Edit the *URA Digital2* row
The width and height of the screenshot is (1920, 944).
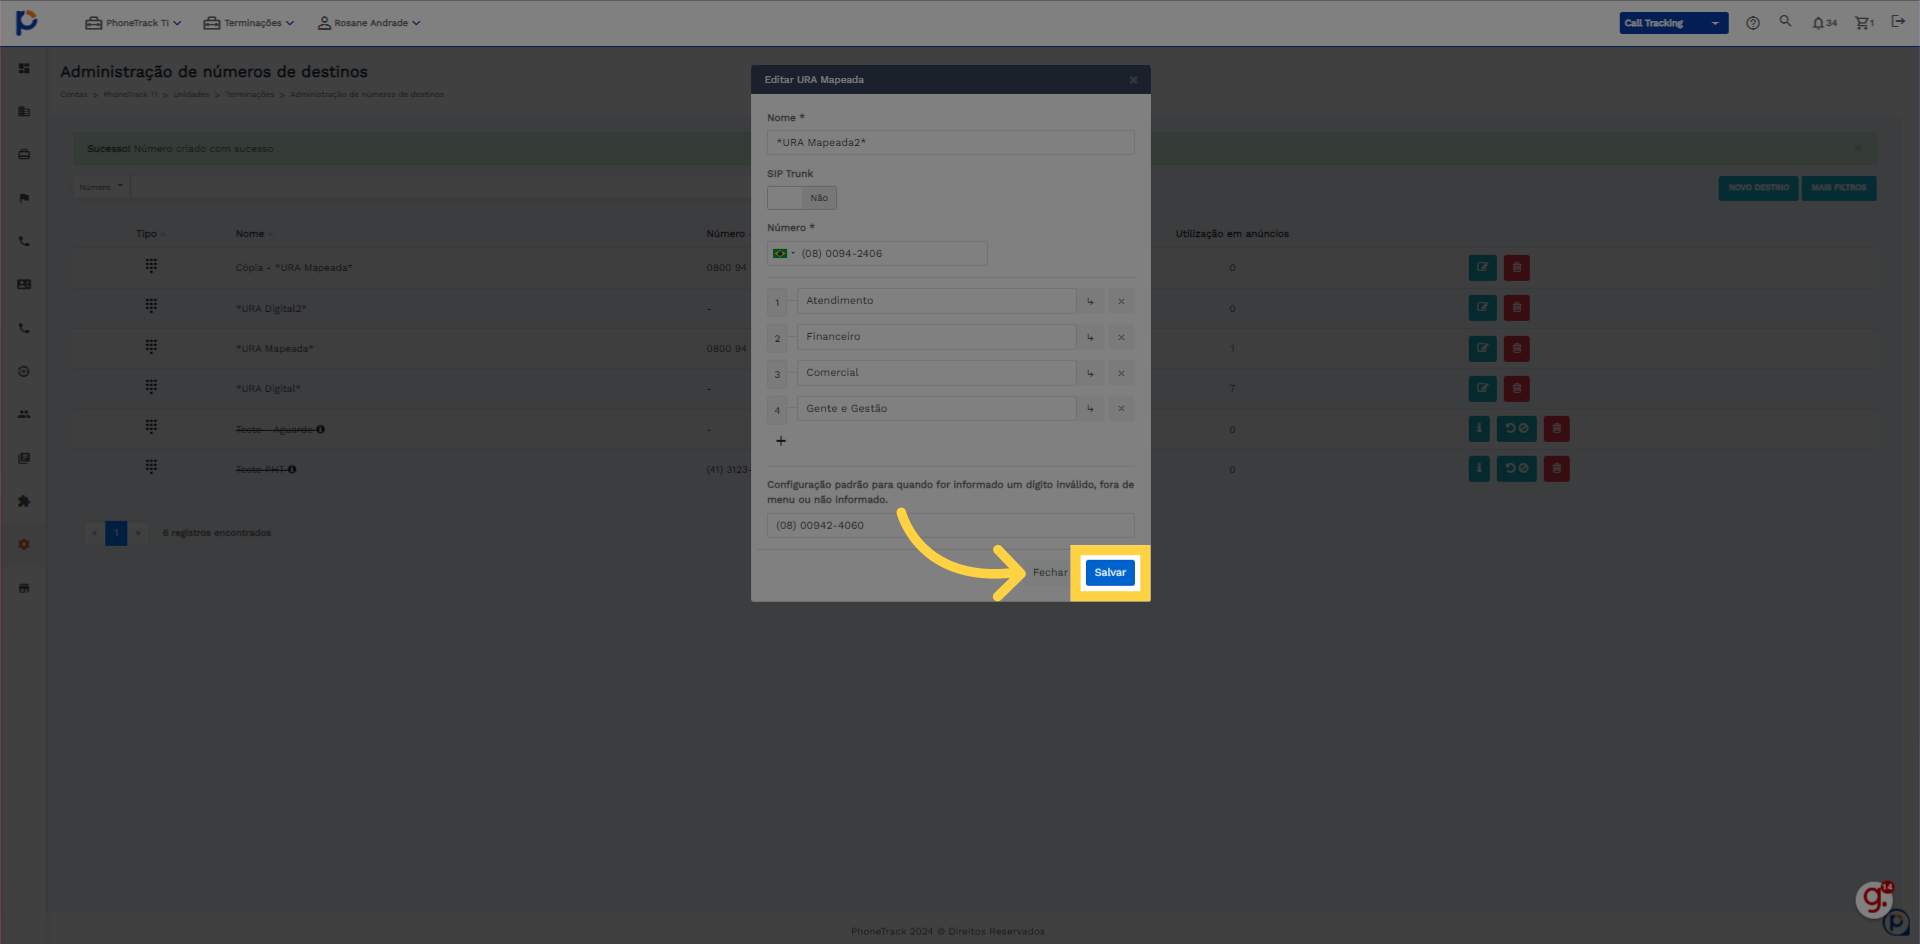pyautogui.click(x=1482, y=308)
